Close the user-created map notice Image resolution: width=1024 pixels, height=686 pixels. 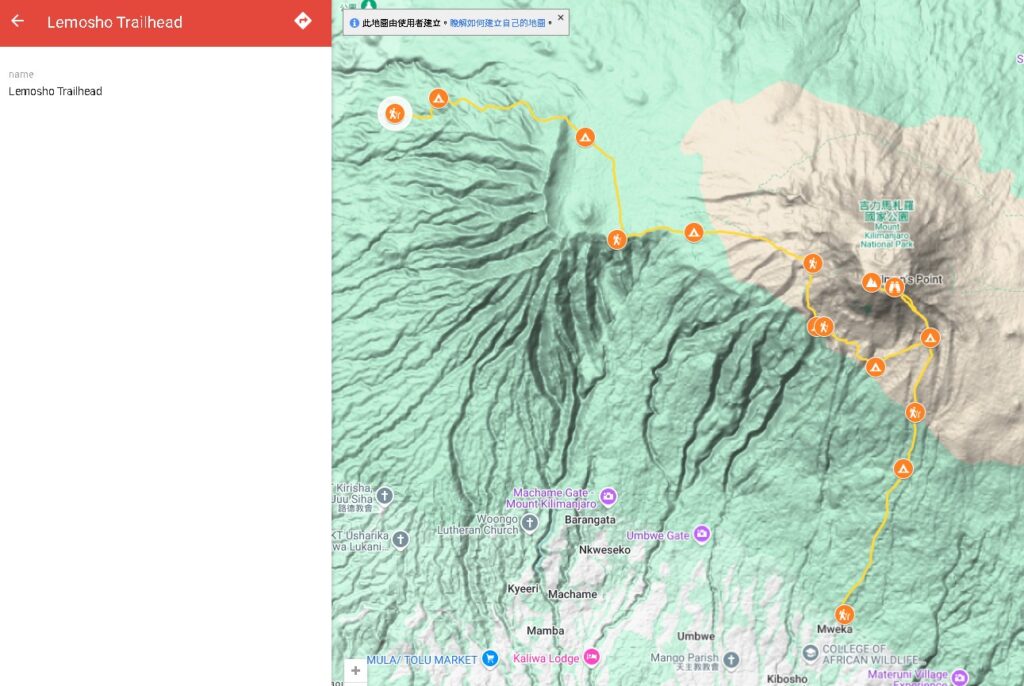[x=560, y=17]
